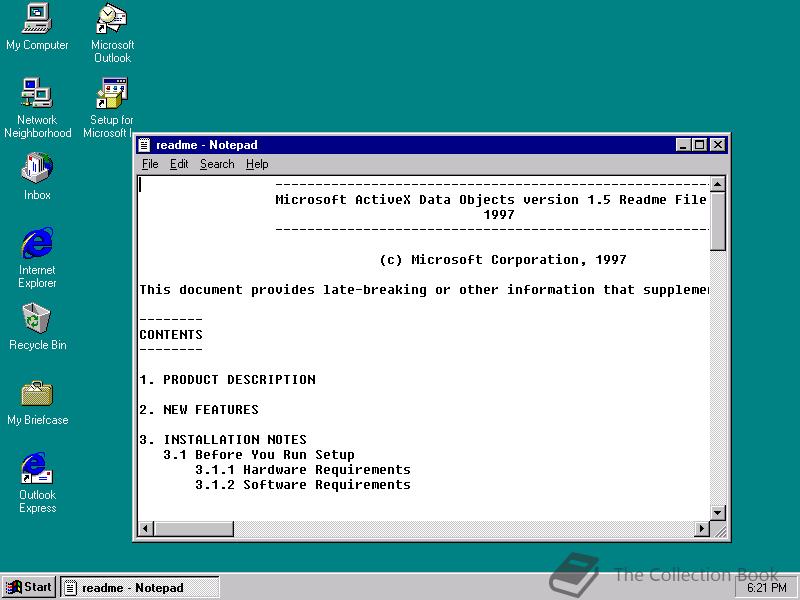Click the '2. NEW FEATURES' line

coord(199,410)
